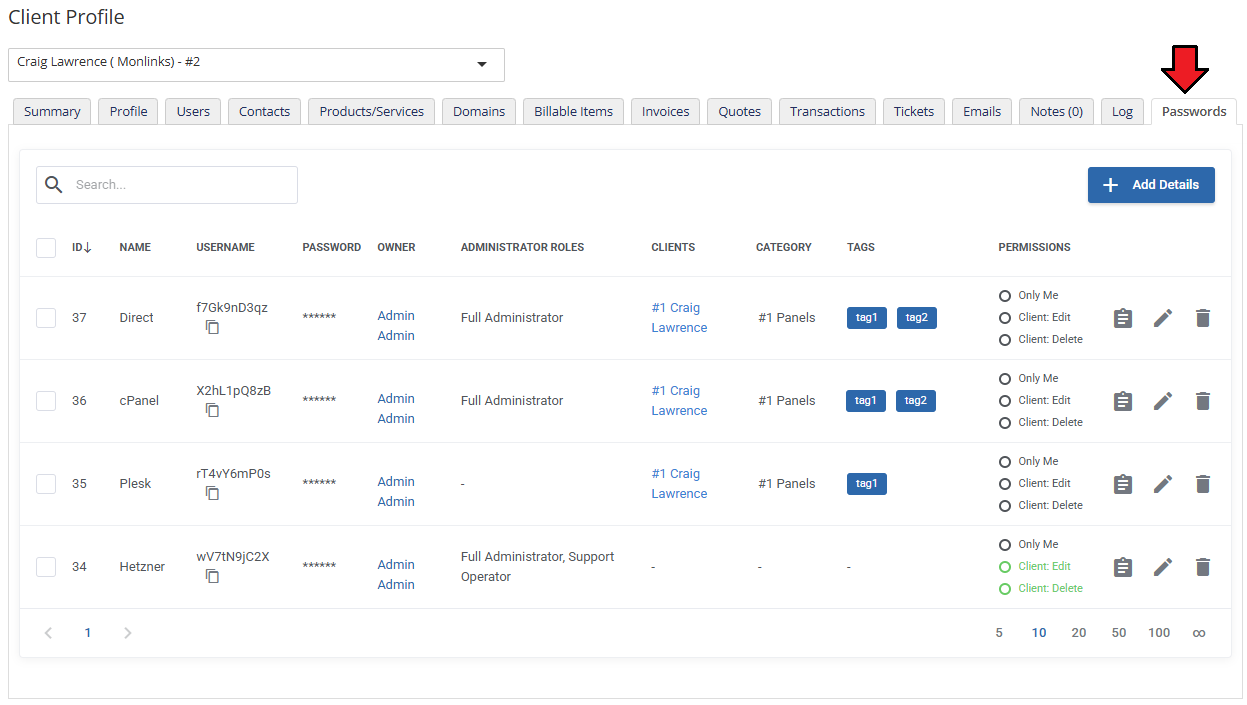
Task: Show unlimited entries with infinity symbol
Action: coord(1199,633)
